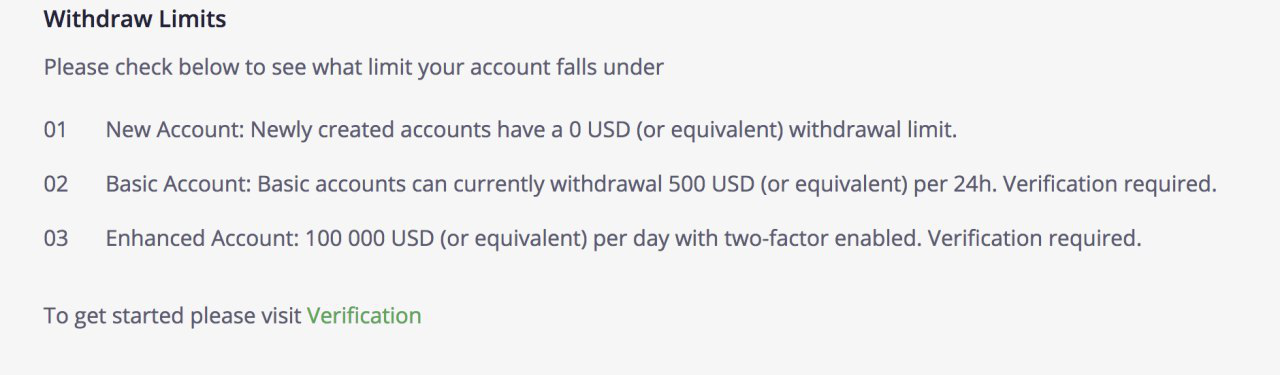Viewport: 1280px width, 375px height.
Task: Click the 'Enhanced Account:' label
Action: [203, 239]
